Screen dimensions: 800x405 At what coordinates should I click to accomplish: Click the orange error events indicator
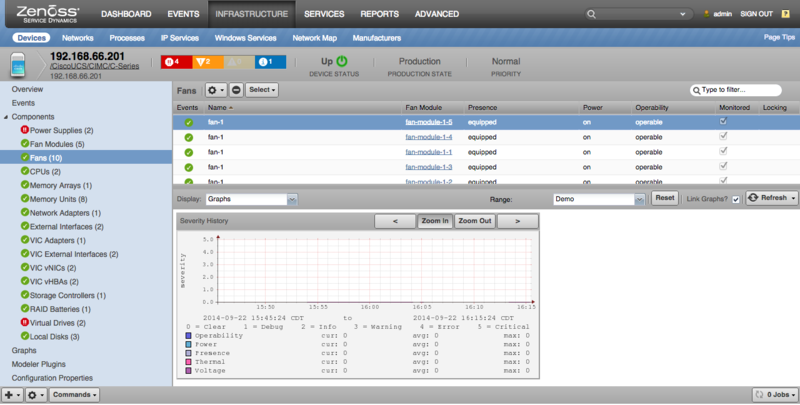[208, 62]
